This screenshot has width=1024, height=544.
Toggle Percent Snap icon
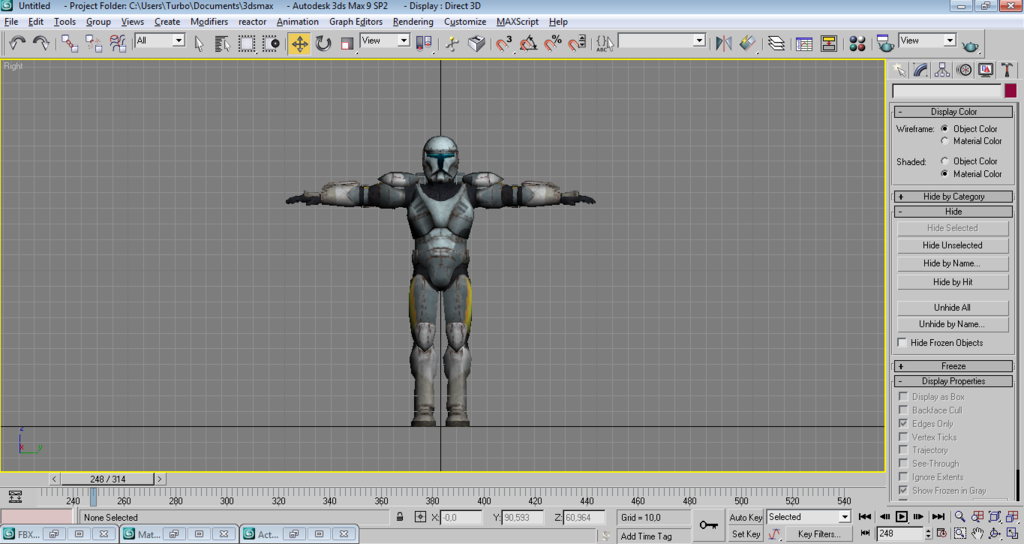552,44
